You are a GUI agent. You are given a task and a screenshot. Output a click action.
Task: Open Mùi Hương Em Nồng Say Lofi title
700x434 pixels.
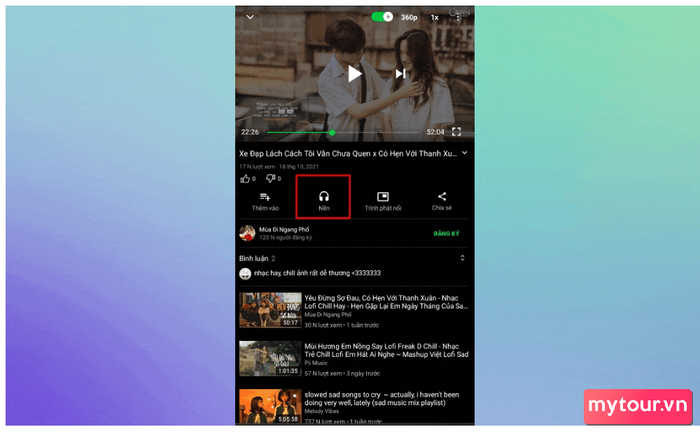click(x=387, y=351)
